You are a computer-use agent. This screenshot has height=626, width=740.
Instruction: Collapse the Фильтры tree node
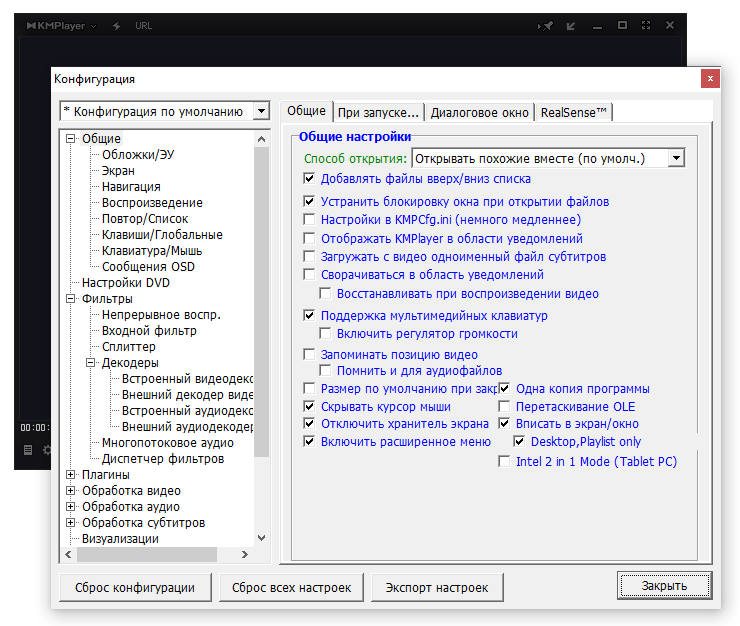click(x=70, y=299)
